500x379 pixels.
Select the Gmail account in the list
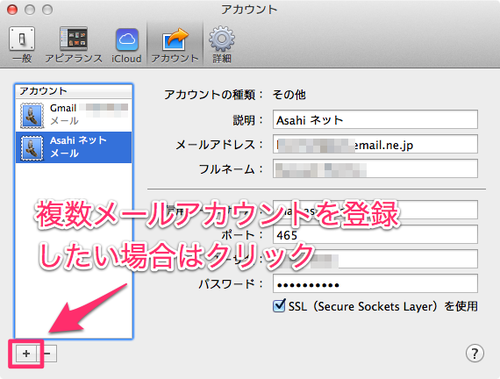(74, 115)
